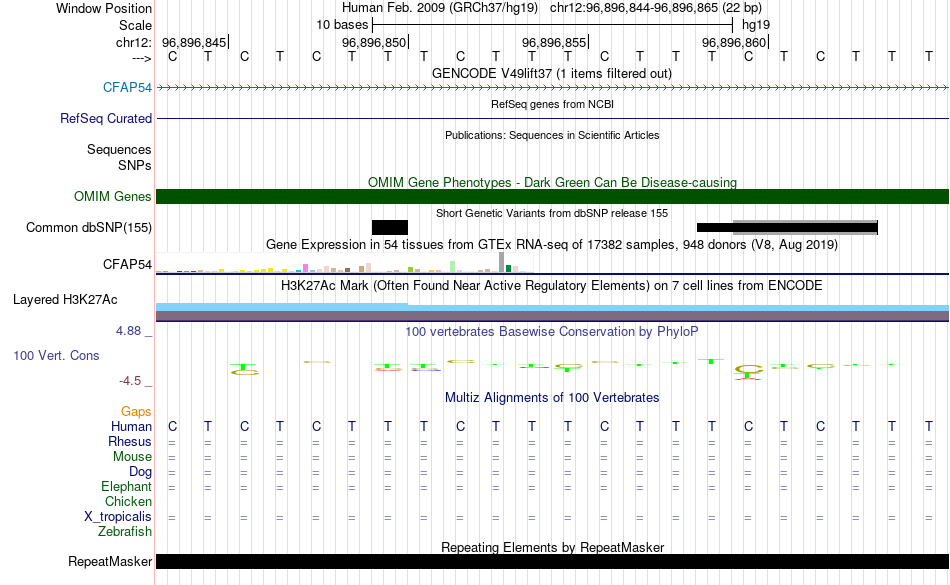Click the OMIM Genes track label
950x585 pixels.
coord(112,196)
